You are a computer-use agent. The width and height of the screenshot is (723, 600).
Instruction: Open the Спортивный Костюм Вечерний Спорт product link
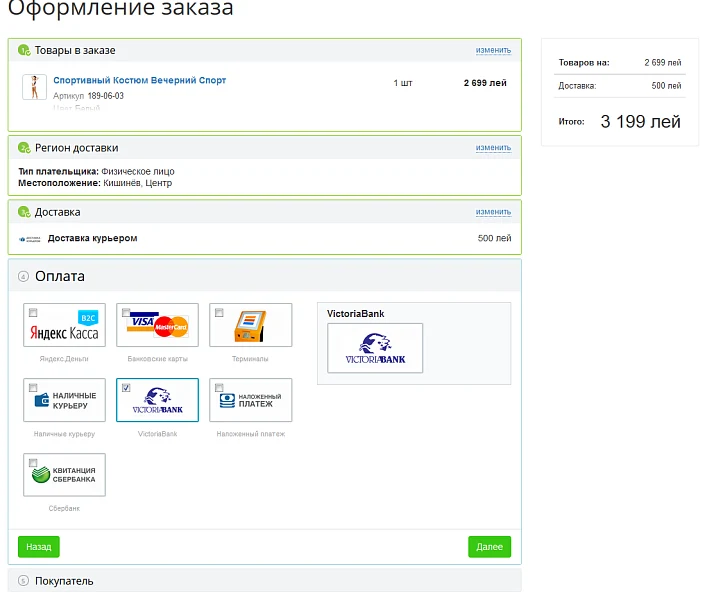tap(139, 80)
